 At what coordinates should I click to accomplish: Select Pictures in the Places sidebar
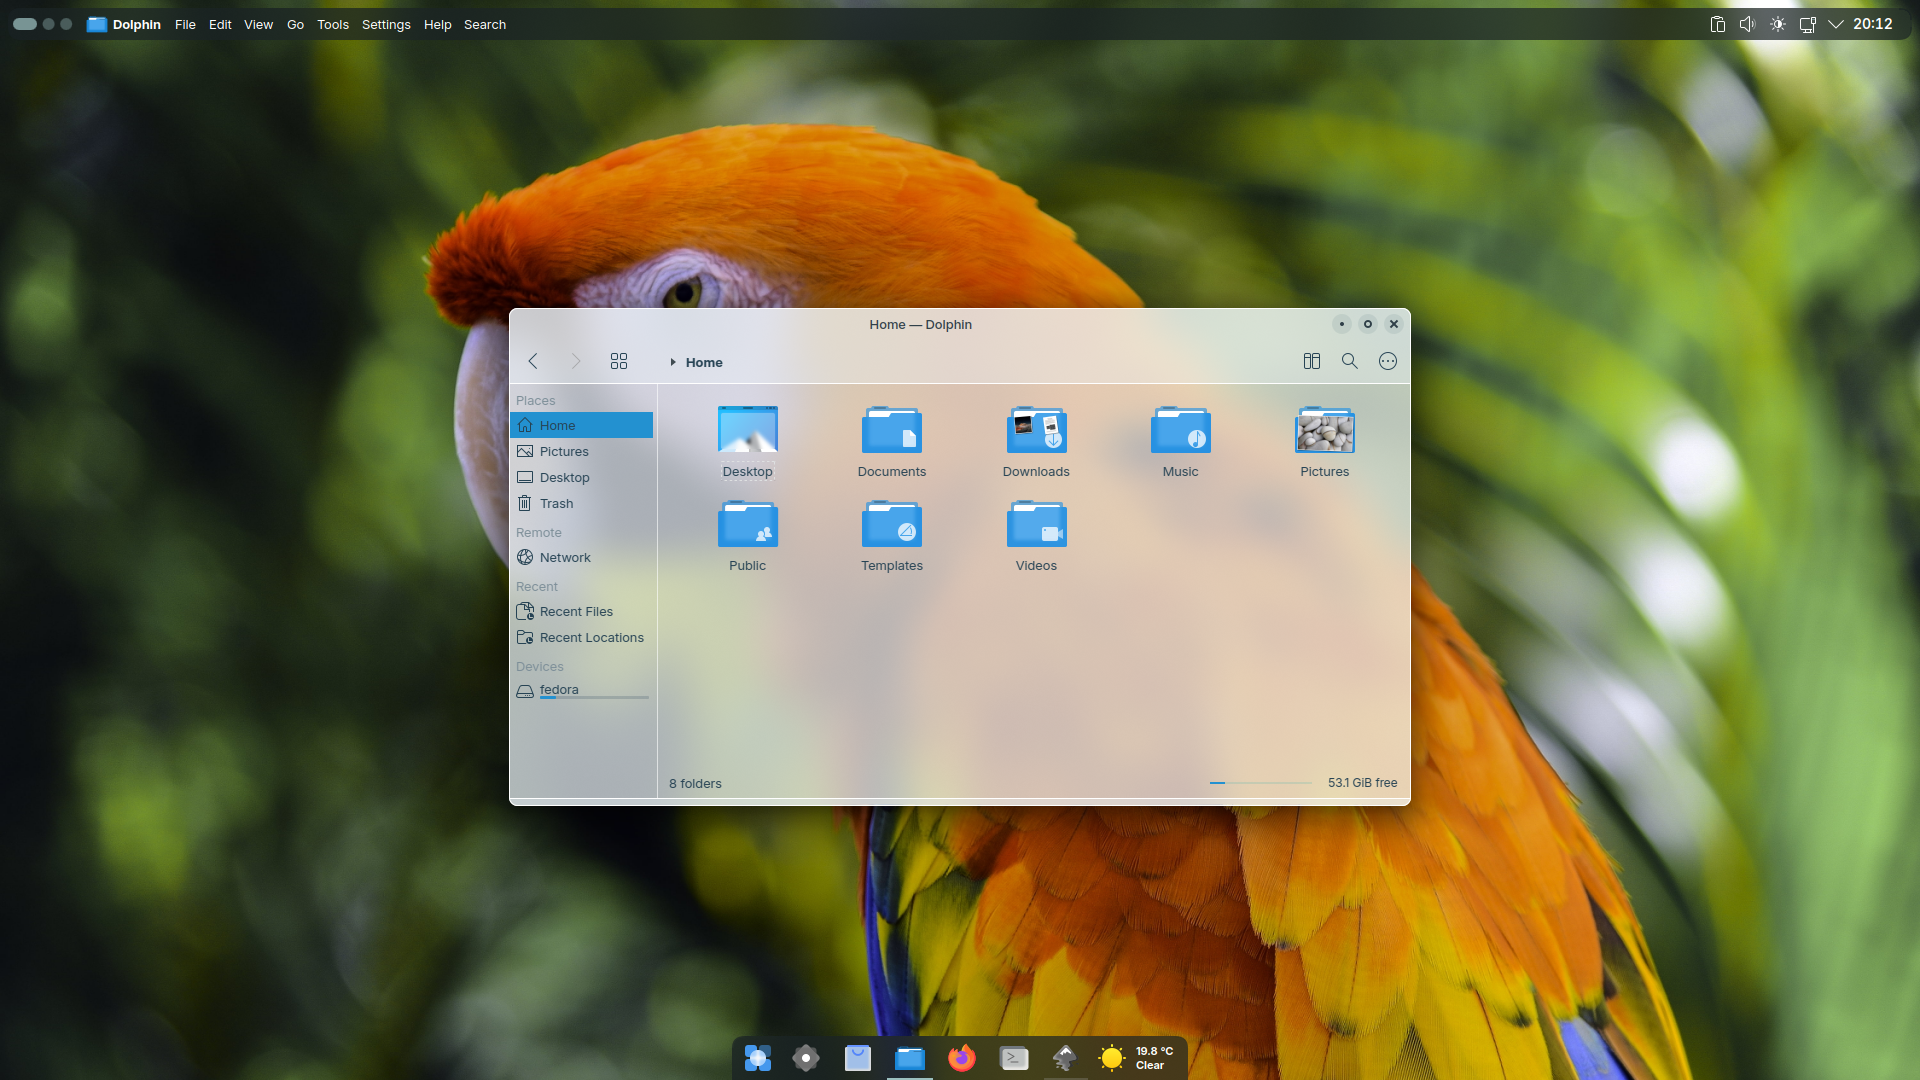click(581, 451)
